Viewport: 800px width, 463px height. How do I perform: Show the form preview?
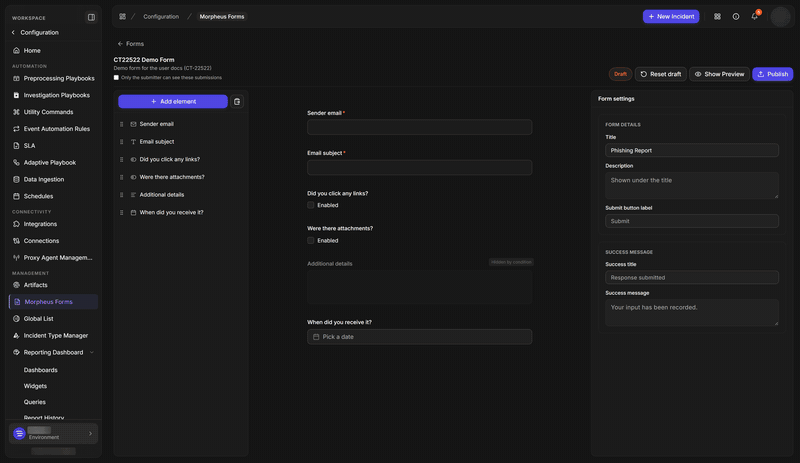click(719, 74)
